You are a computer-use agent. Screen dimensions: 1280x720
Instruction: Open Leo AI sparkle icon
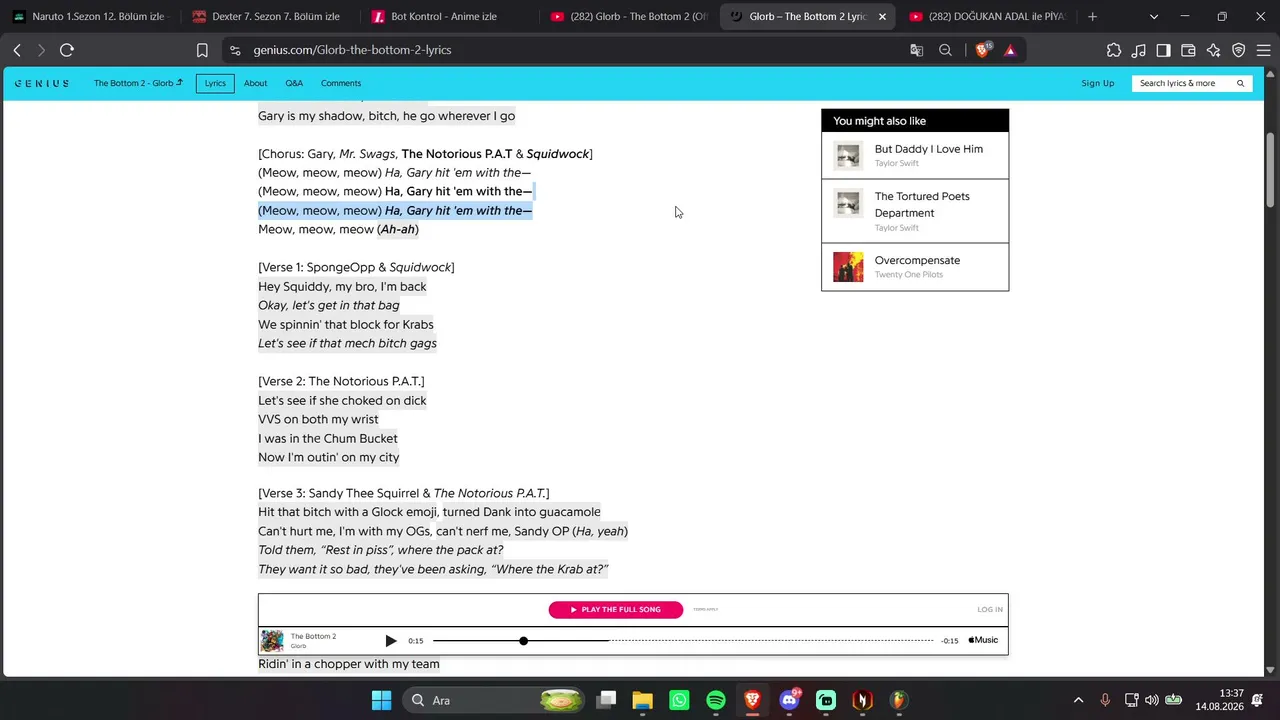point(1214,50)
